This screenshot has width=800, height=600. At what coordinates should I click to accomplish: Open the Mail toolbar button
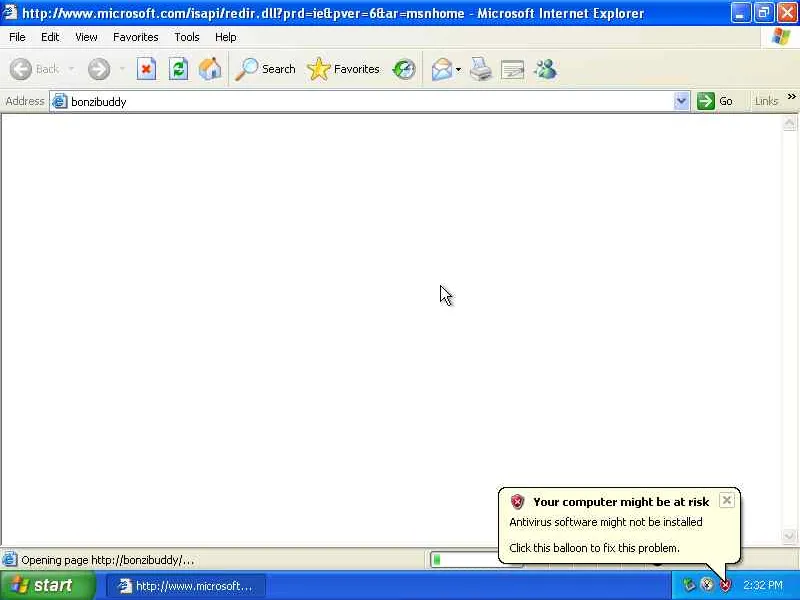point(442,69)
